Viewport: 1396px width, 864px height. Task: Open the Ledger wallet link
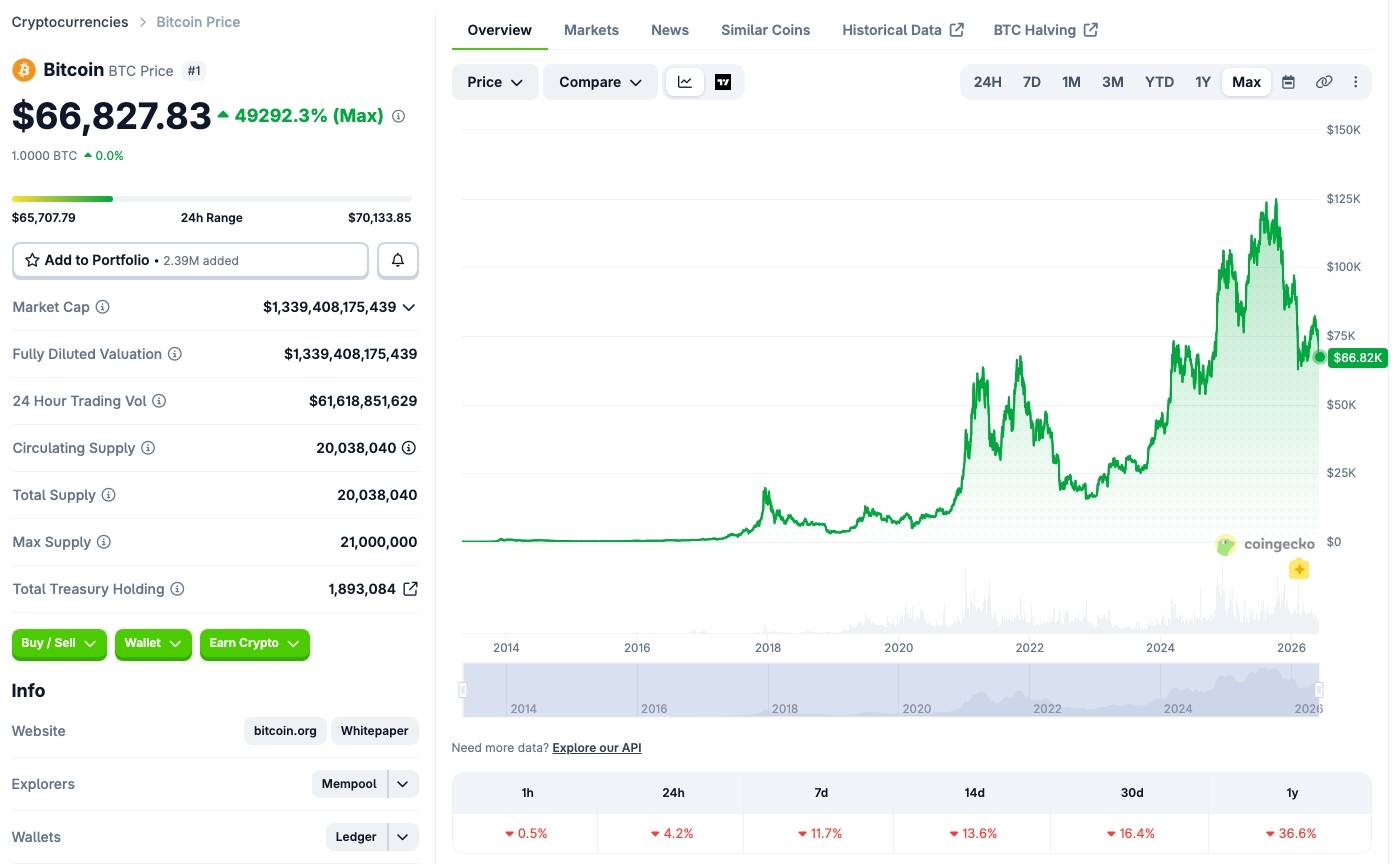(x=356, y=837)
